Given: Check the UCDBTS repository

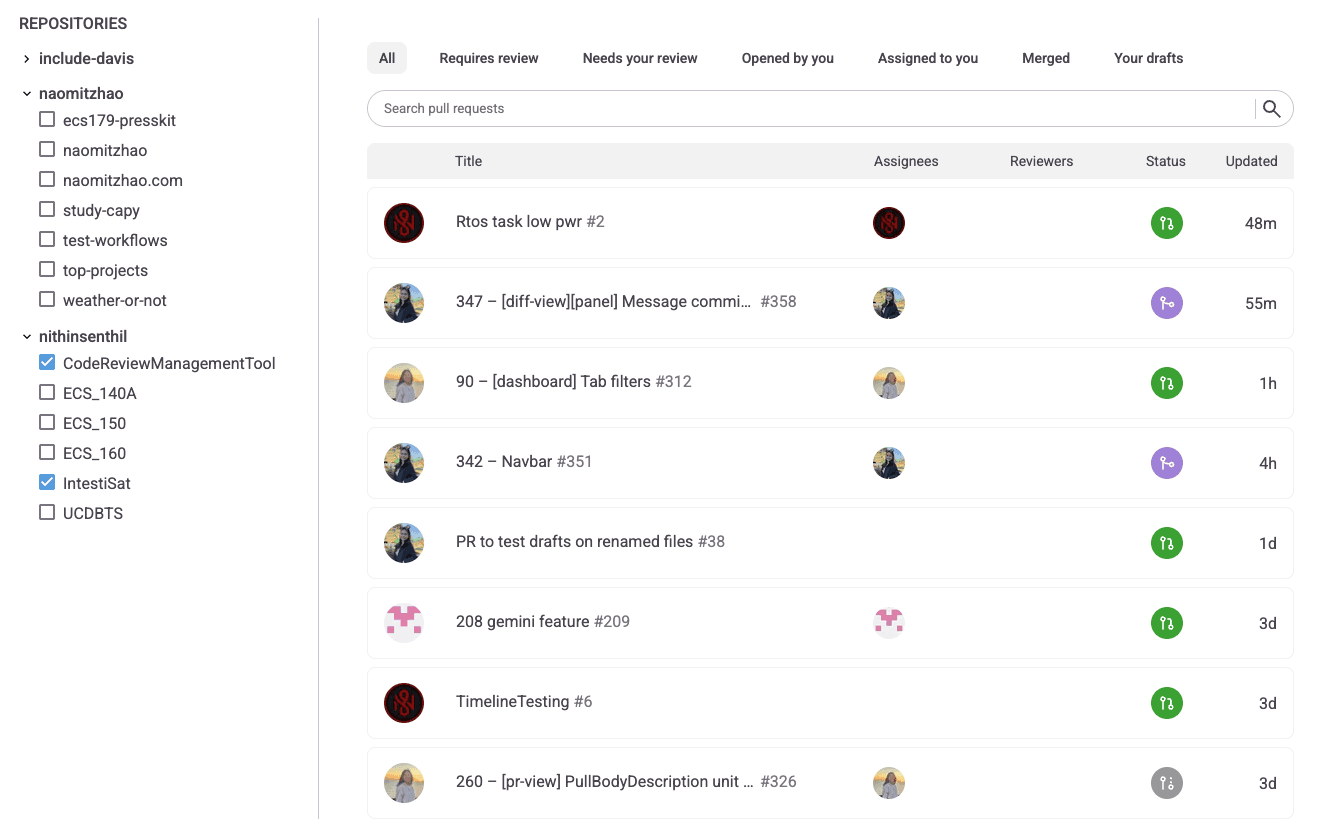Looking at the screenshot, I should [x=47, y=512].
